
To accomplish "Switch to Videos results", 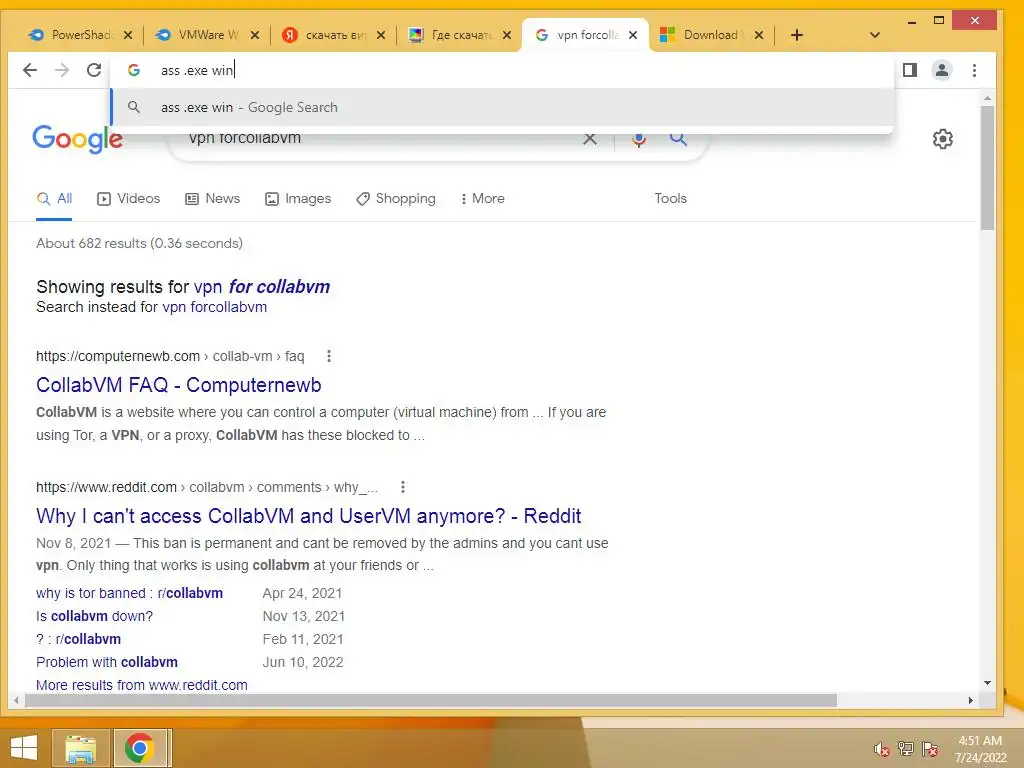I will tap(129, 199).
